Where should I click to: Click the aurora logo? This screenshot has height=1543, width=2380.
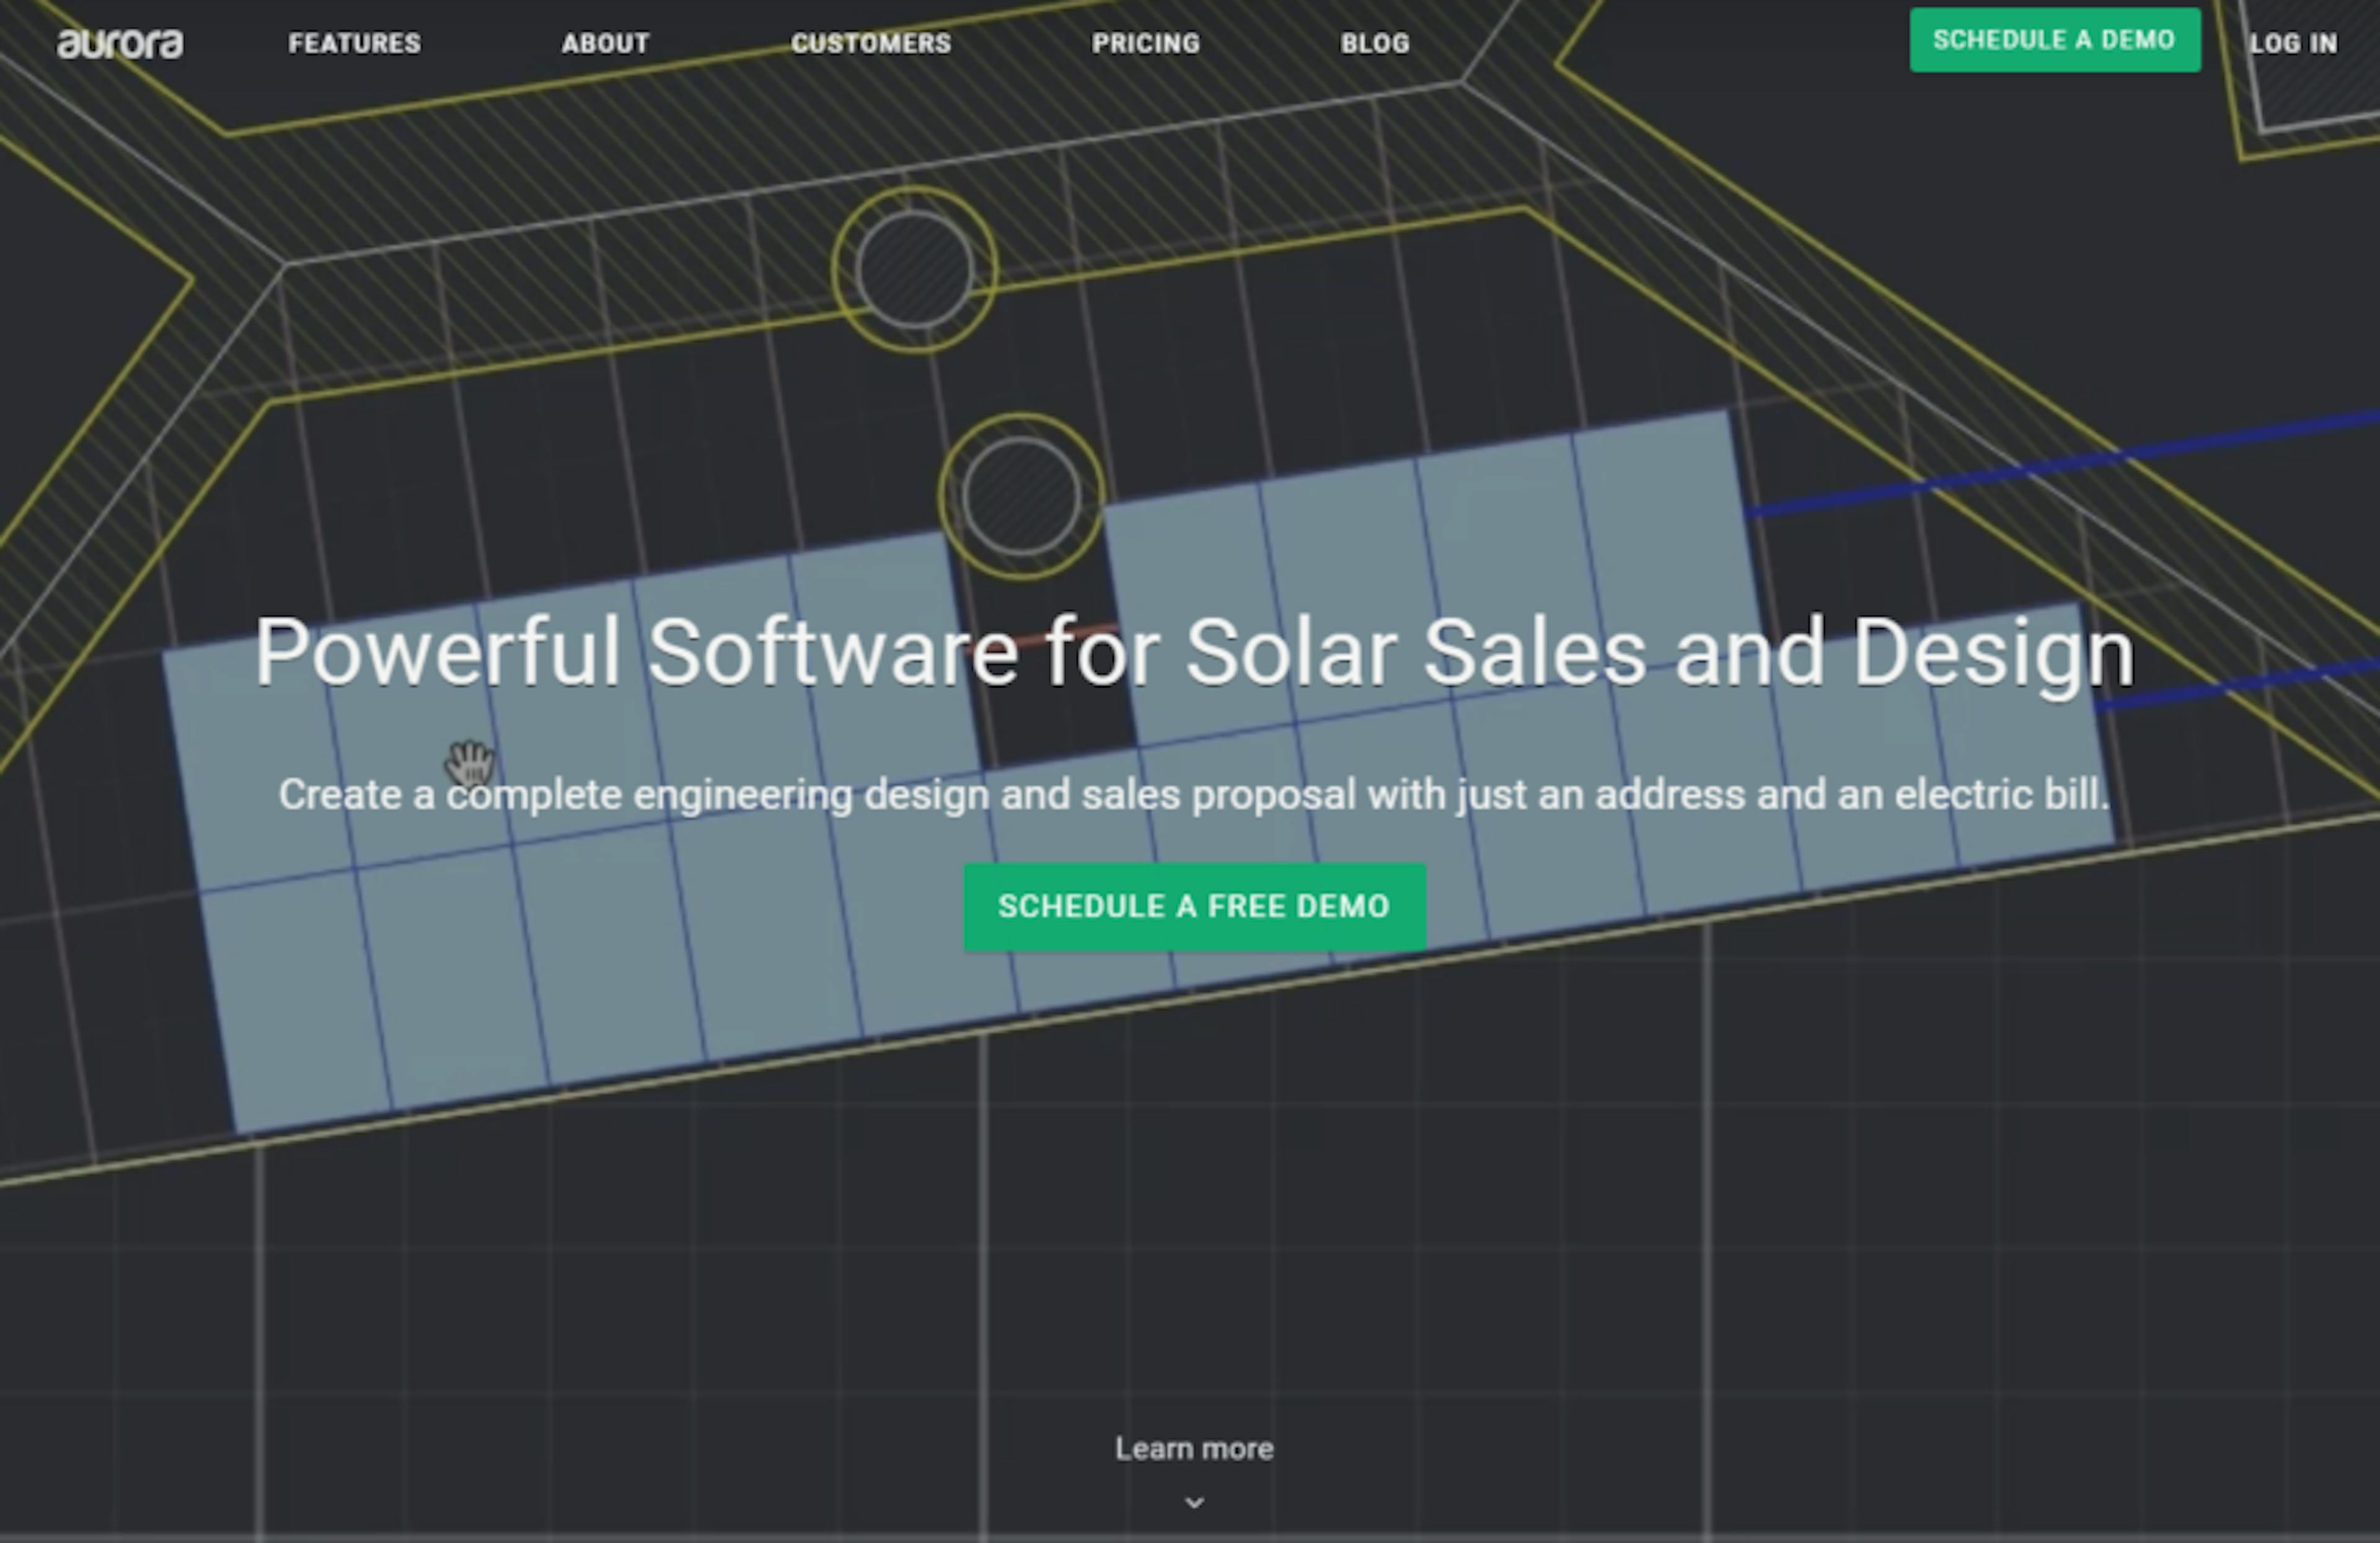pyautogui.click(x=120, y=42)
